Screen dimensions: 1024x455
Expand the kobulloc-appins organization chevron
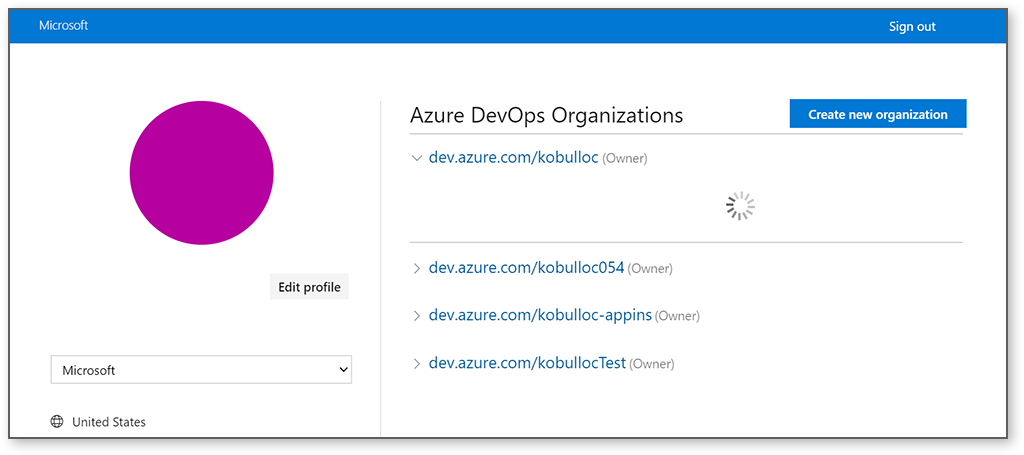point(417,316)
